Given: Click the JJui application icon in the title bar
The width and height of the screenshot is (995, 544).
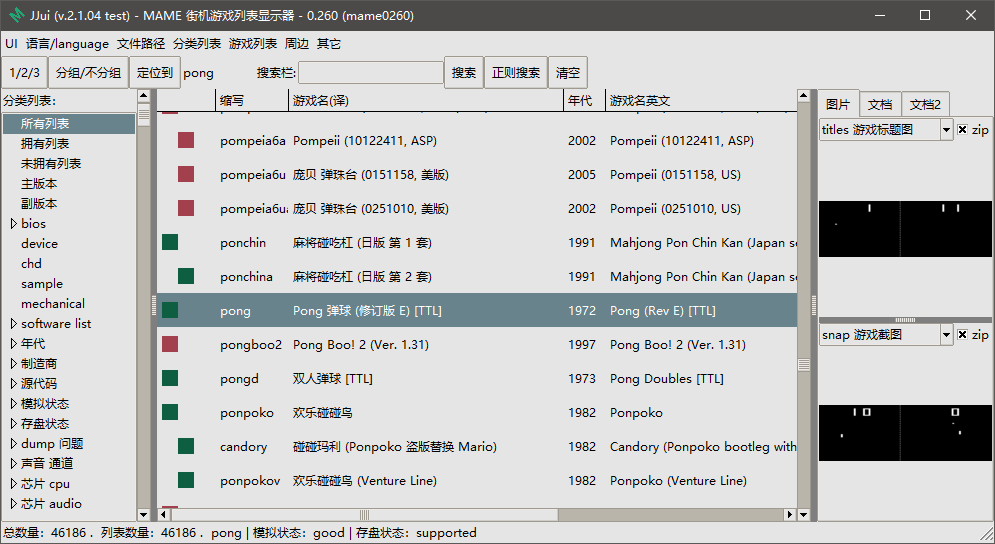Looking at the screenshot, I should (x=16, y=15).
